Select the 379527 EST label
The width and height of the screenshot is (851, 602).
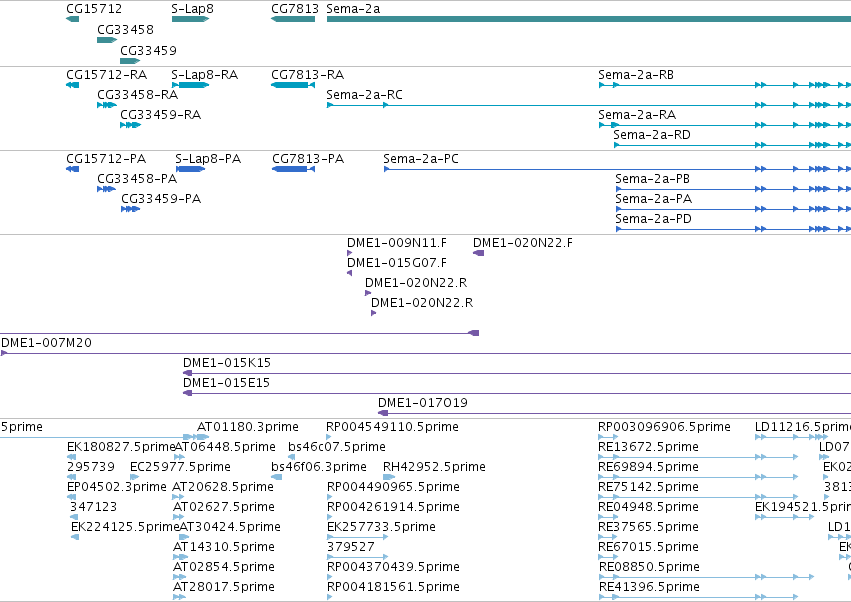click(x=351, y=547)
